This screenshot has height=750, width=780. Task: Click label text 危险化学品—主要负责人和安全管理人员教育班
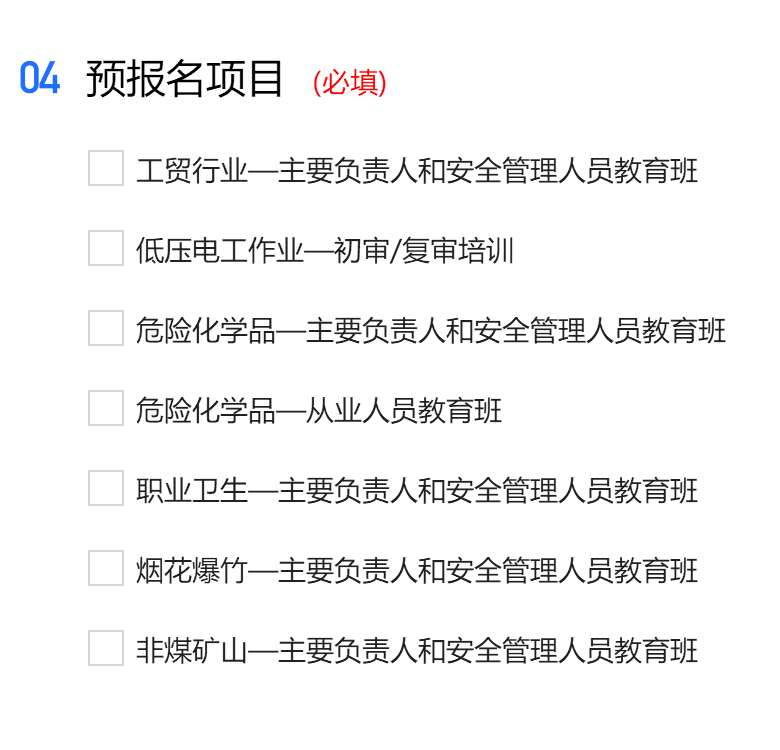pyautogui.click(x=431, y=331)
